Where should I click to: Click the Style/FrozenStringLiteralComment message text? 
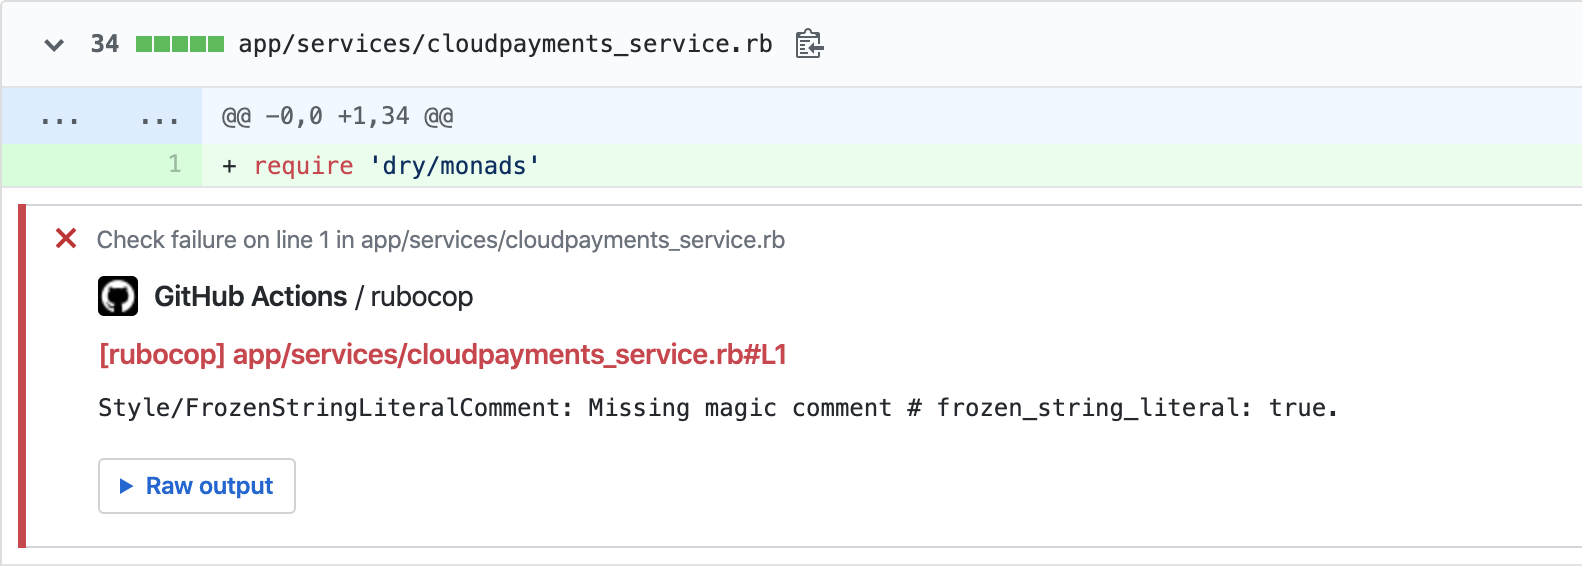(718, 408)
